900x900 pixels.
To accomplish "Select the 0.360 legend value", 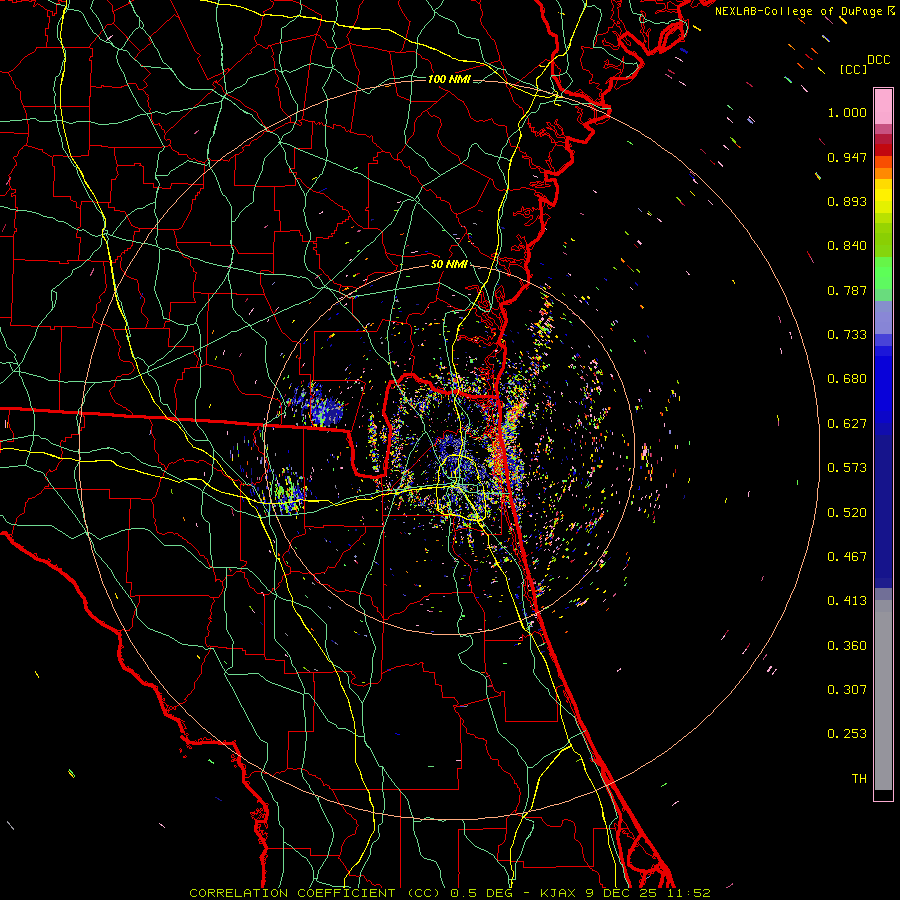I will (x=847, y=646).
